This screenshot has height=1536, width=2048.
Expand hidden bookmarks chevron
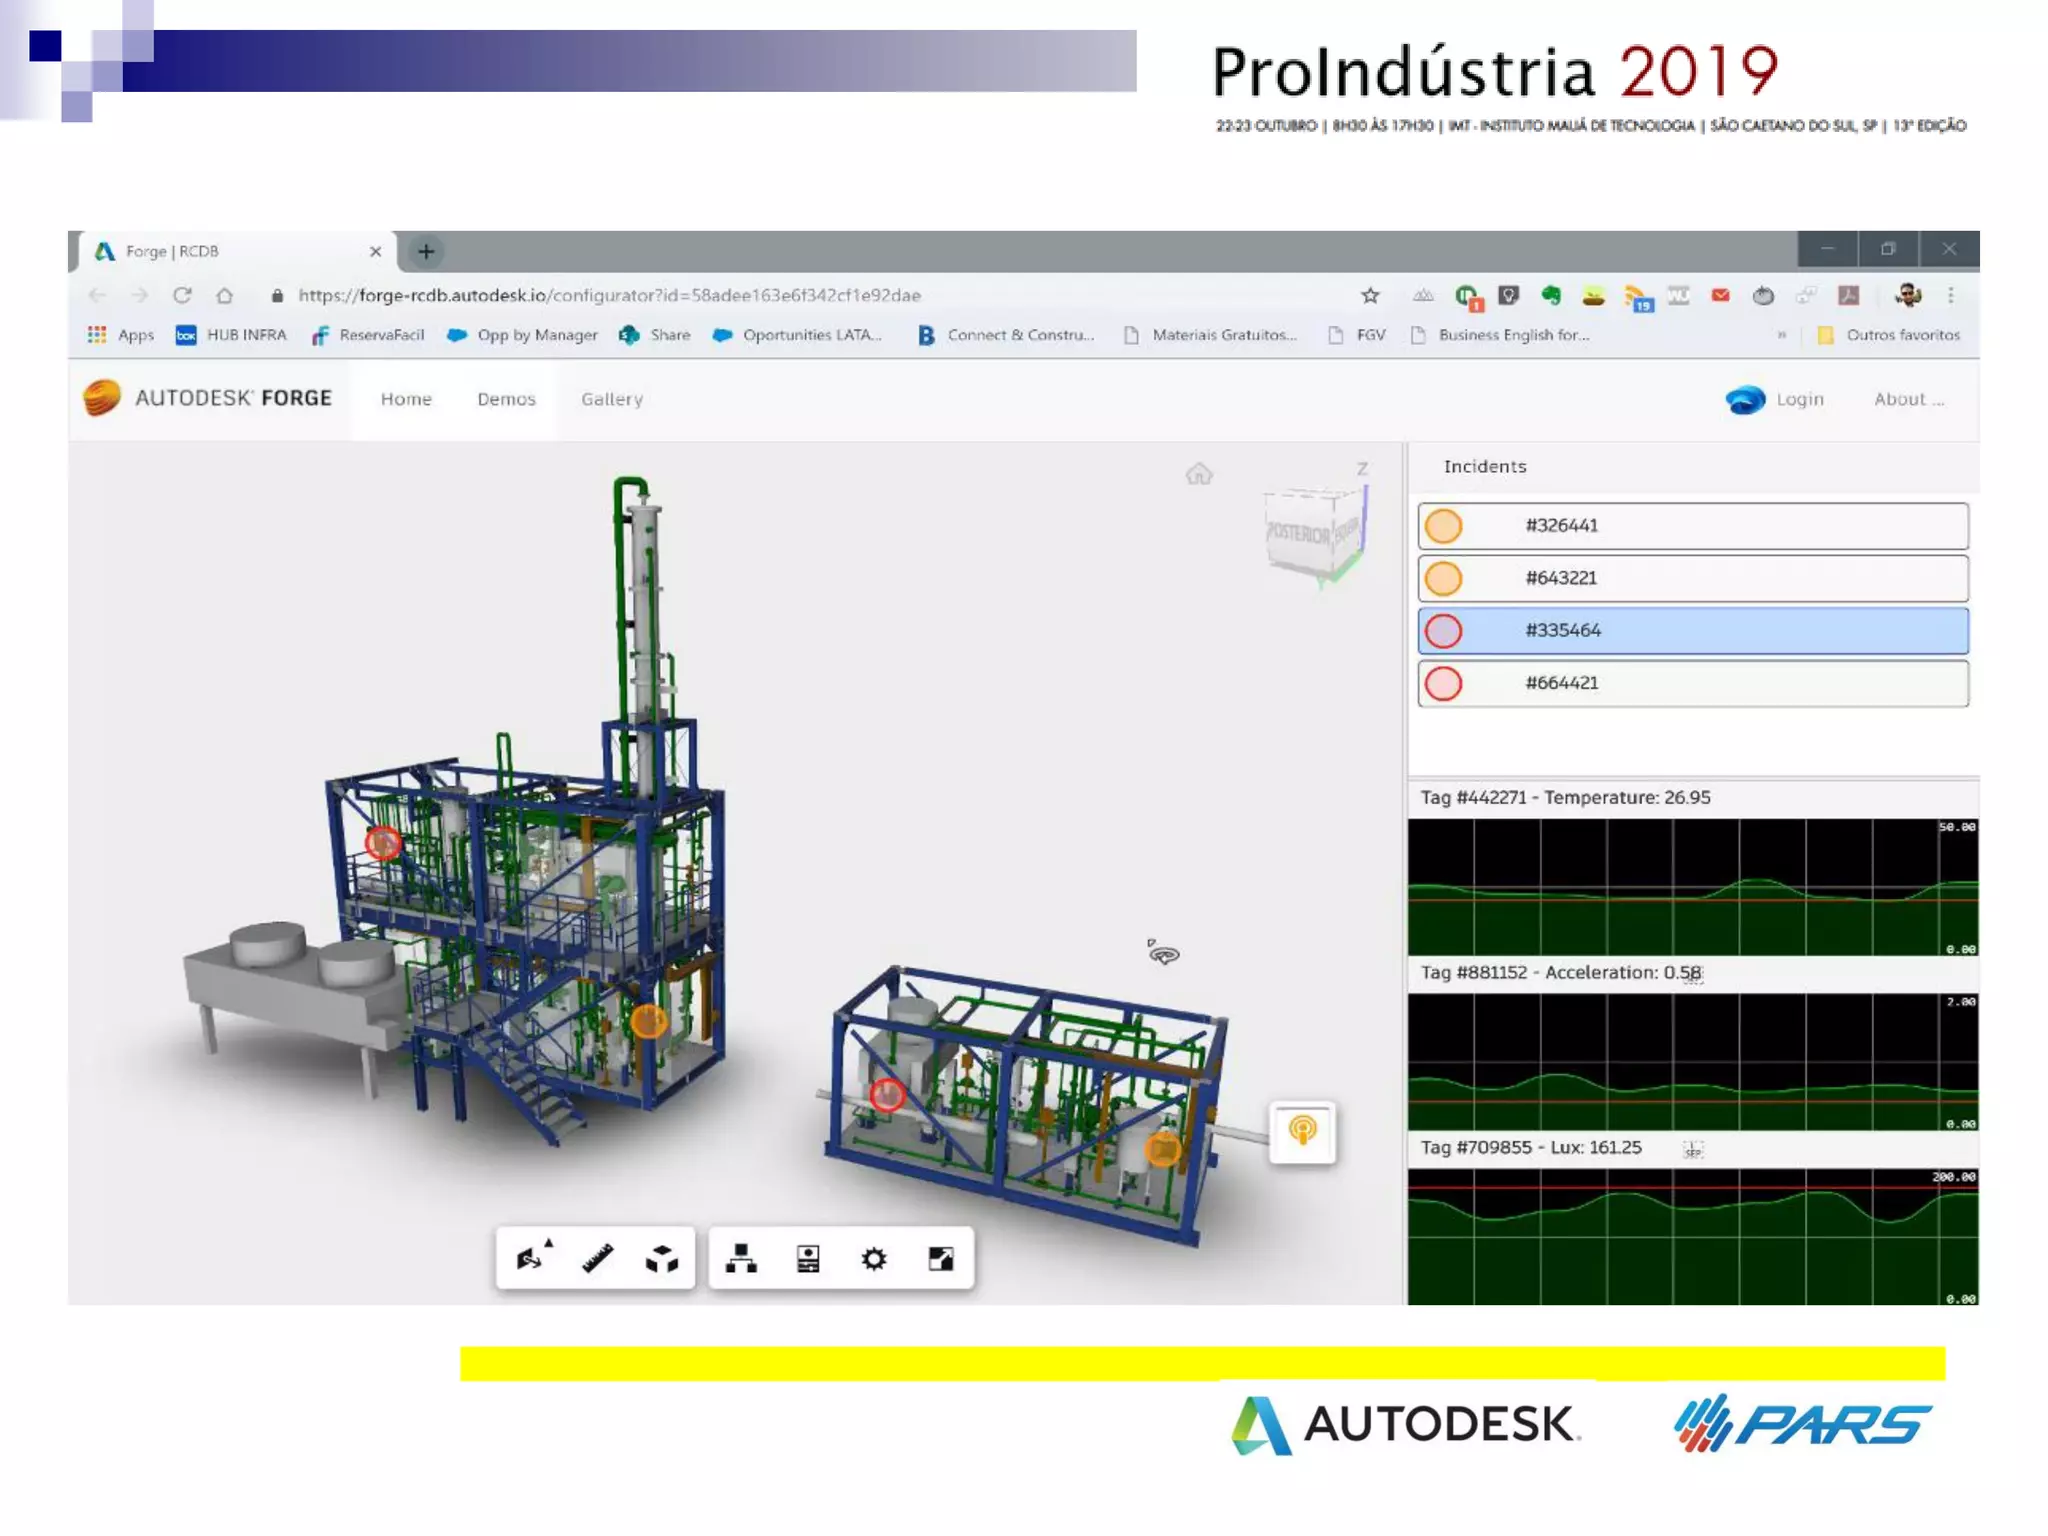1781,335
